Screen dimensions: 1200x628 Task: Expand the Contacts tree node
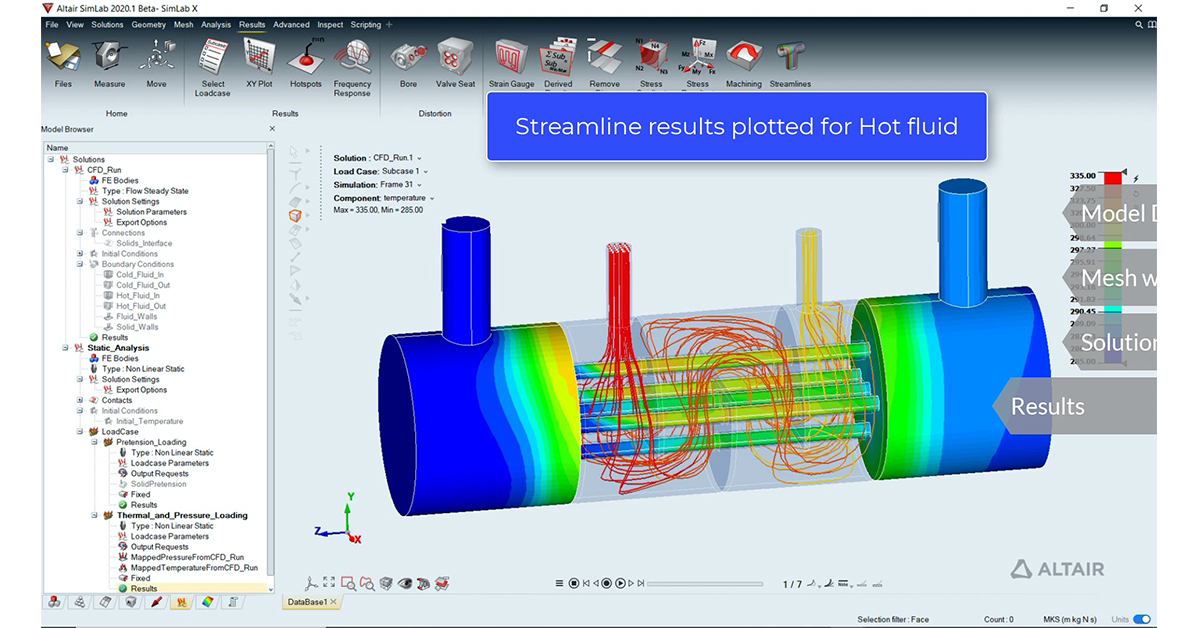(80, 400)
